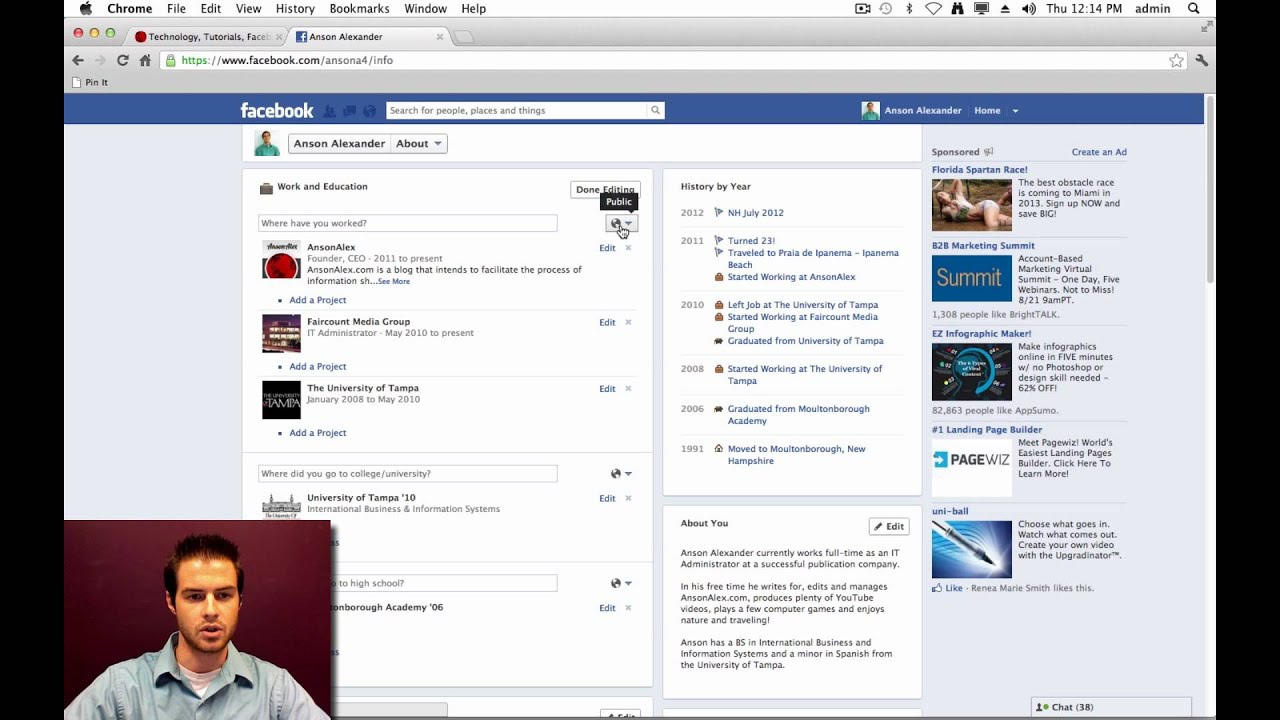Click Edit link for the AnsonAlex job

pyautogui.click(x=607, y=248)
